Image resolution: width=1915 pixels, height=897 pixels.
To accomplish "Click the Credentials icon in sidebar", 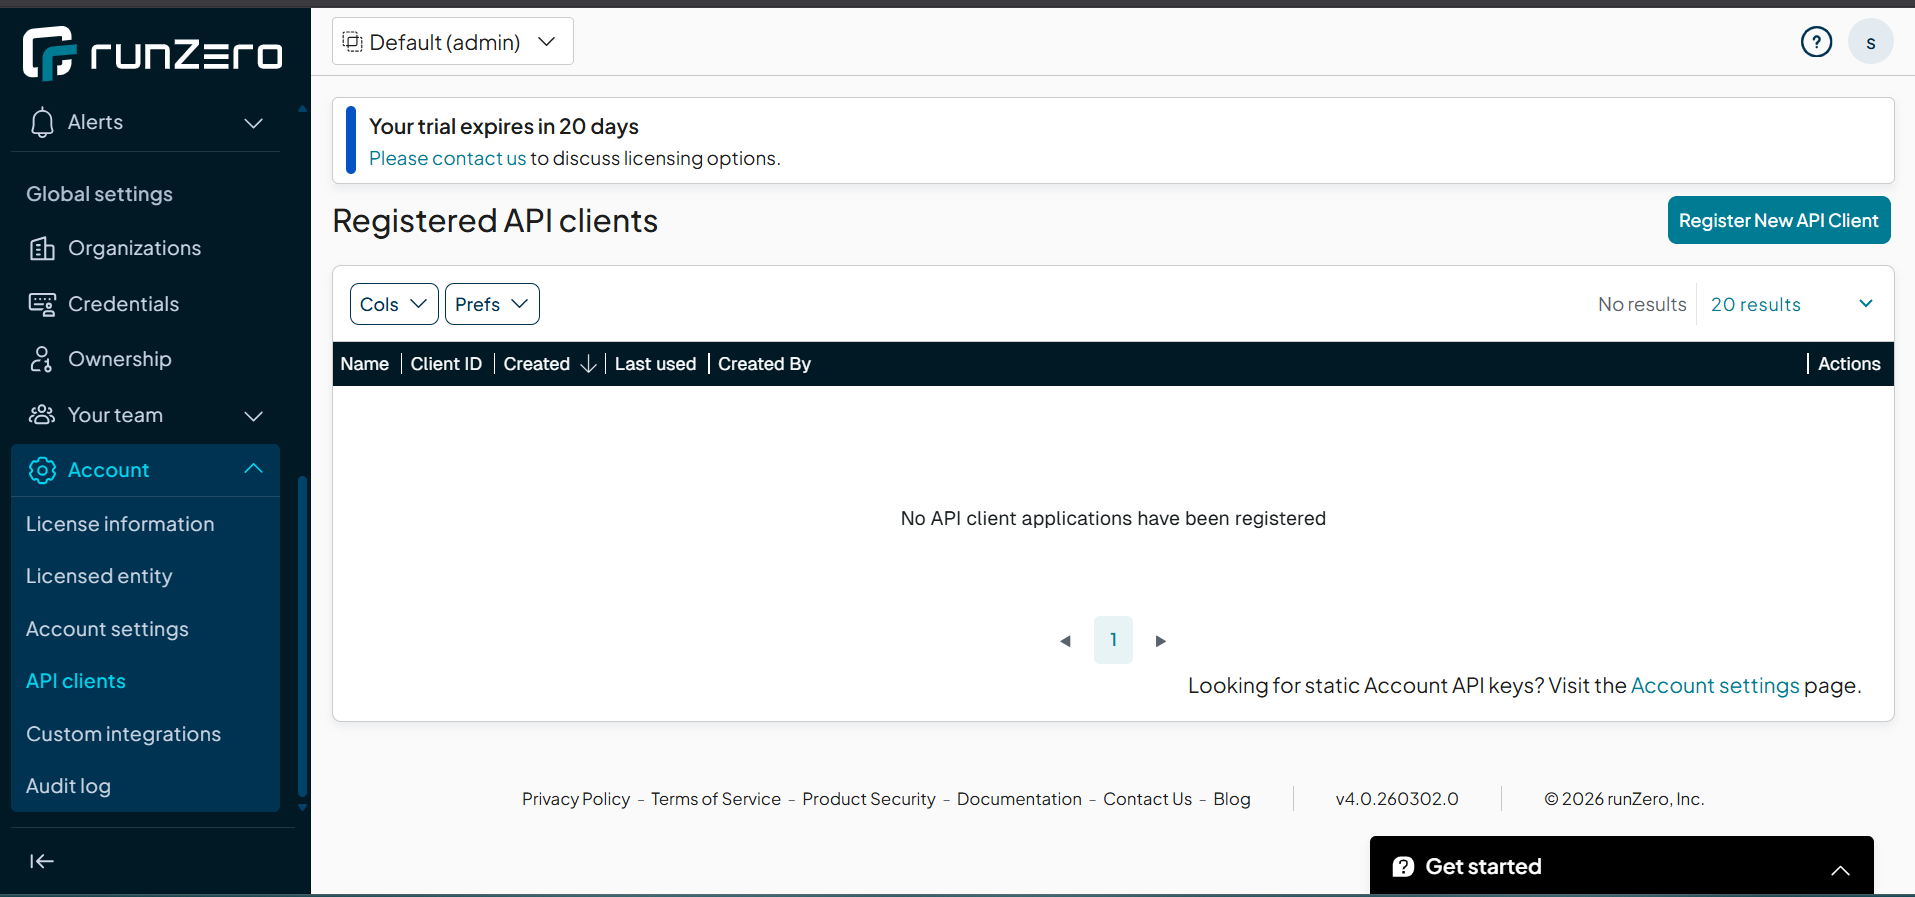I will click(x=42, y=304).
